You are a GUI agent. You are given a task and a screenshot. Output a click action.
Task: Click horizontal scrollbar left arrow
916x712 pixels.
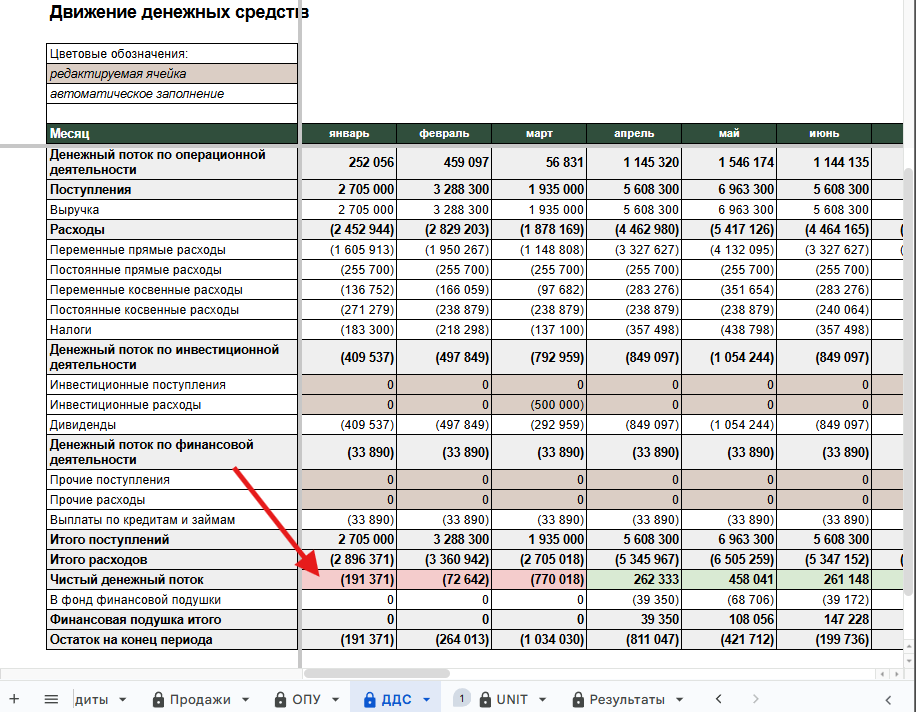click(883, 673)
